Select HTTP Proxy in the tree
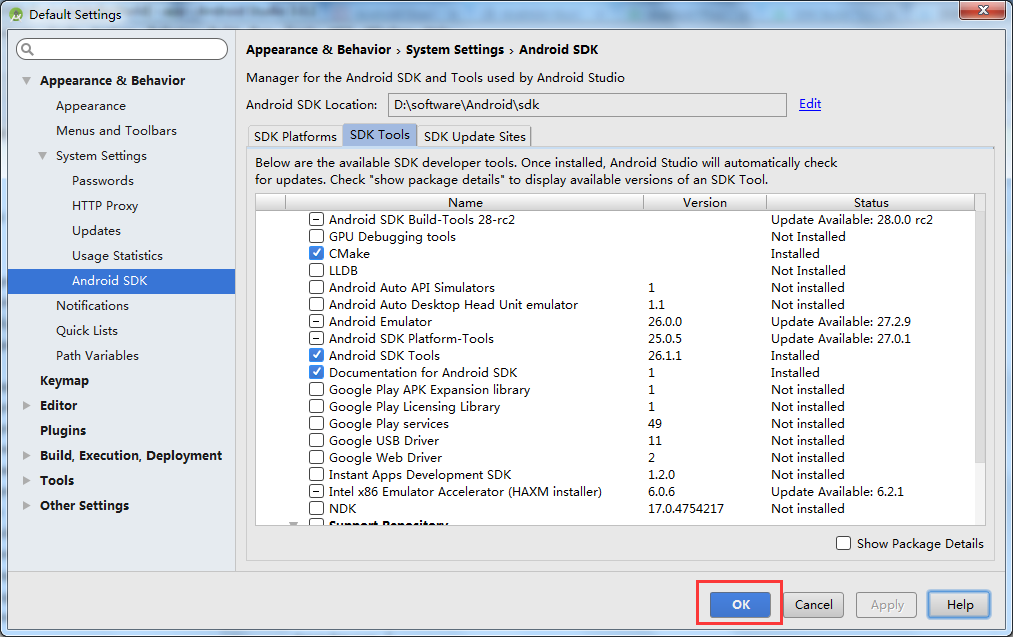1013x637 pixels. (105, 205)
